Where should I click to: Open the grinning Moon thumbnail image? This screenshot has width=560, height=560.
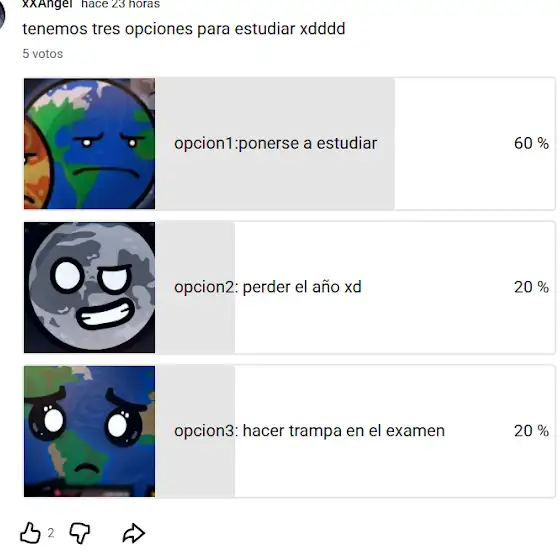pyautogui.click(x=89, y=288)
